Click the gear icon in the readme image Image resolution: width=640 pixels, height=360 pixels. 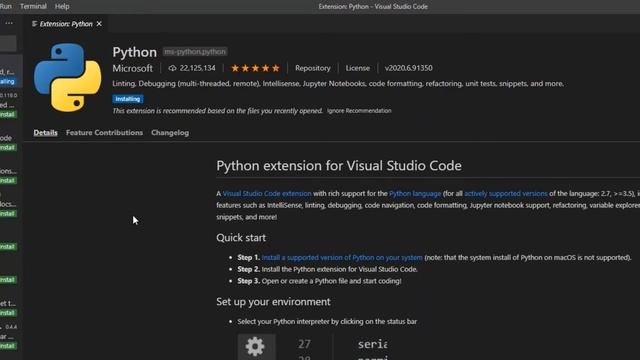tap(256, 347)
